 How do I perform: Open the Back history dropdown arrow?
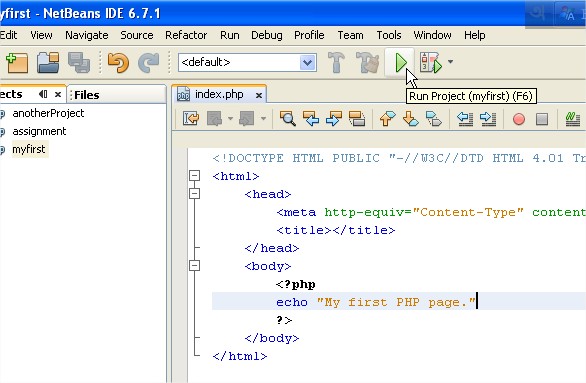tap(231, 119)
